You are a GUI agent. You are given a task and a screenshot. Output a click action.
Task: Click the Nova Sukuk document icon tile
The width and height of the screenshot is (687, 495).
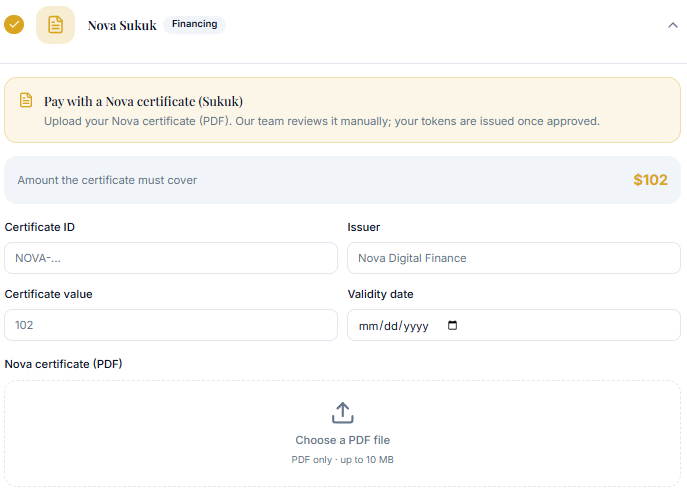[x=55, y=25]
